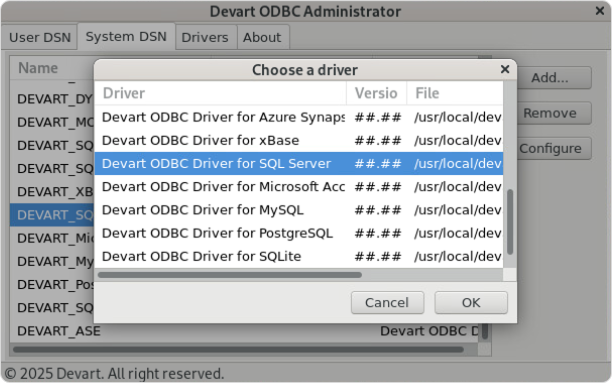
Task: Close the Devart ODBC Administrator window
Action: click(600, 11)
